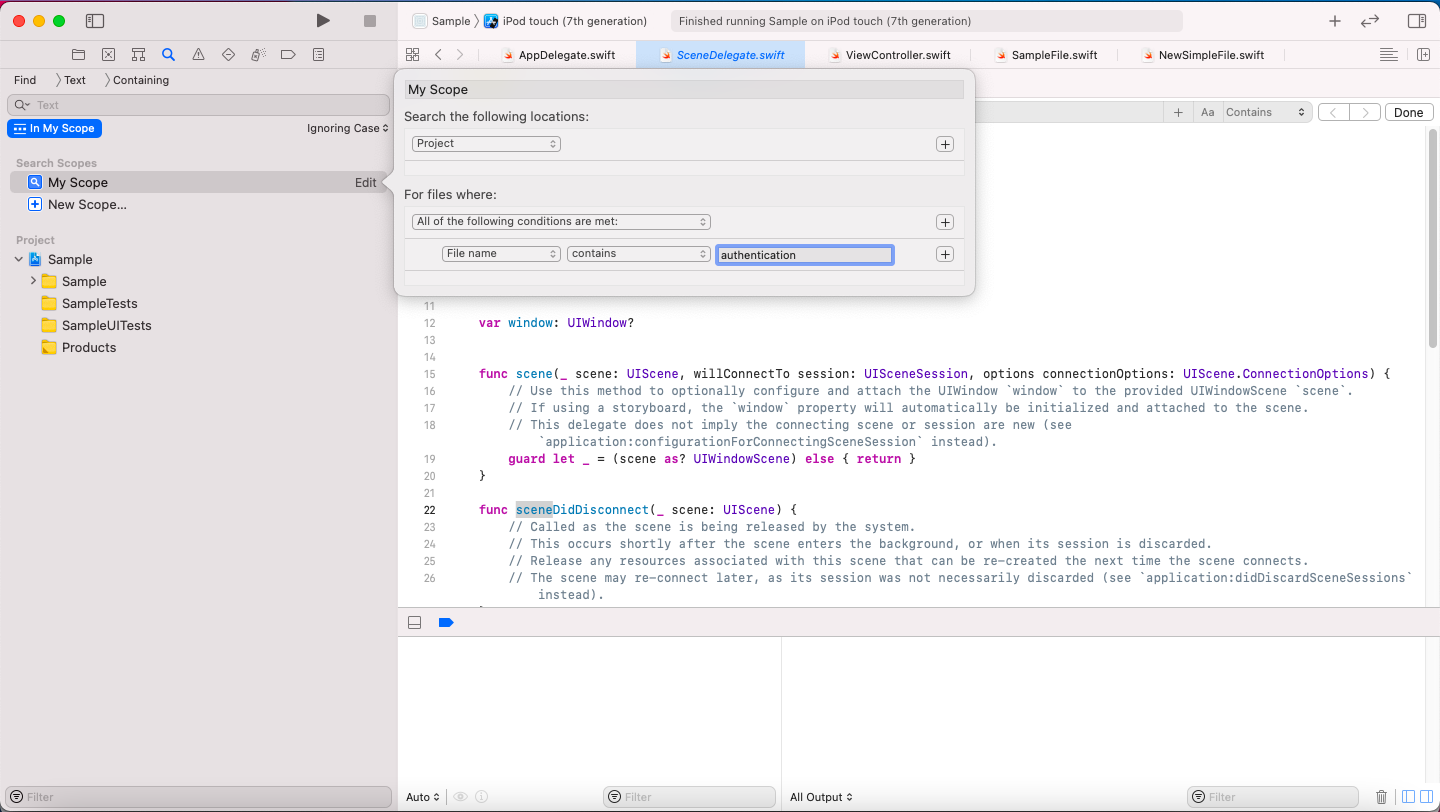This screenshot has height=812, width=1440.
Task: Click the authentication text field
Action: [x=805, y=255]
